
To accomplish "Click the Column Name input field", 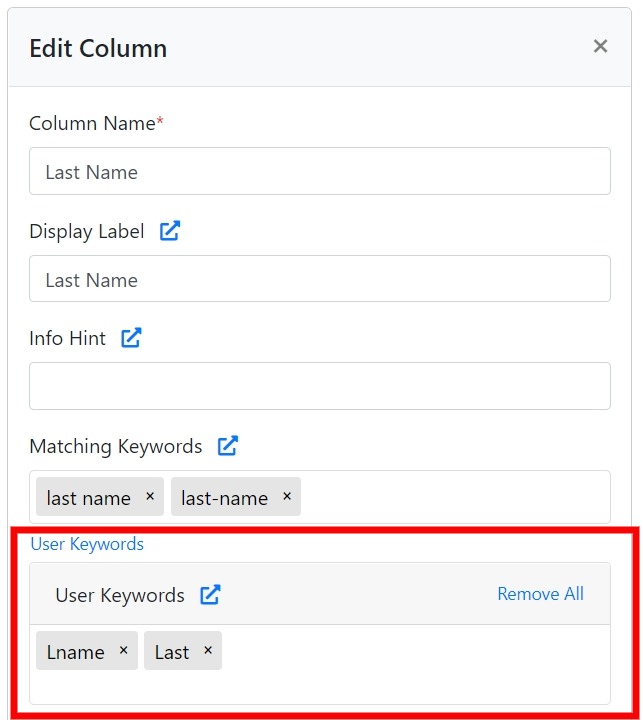I will (x=320, y=171).
